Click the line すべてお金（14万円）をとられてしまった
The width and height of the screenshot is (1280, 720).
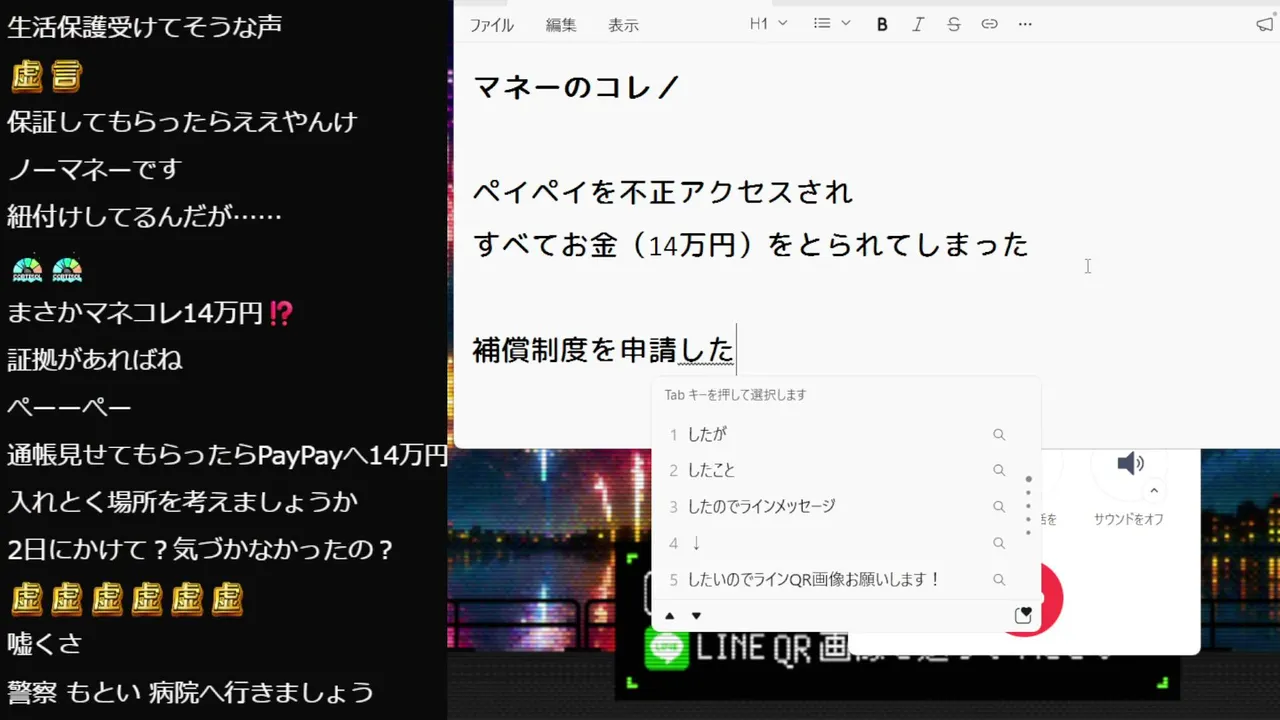tap(751, 244)
